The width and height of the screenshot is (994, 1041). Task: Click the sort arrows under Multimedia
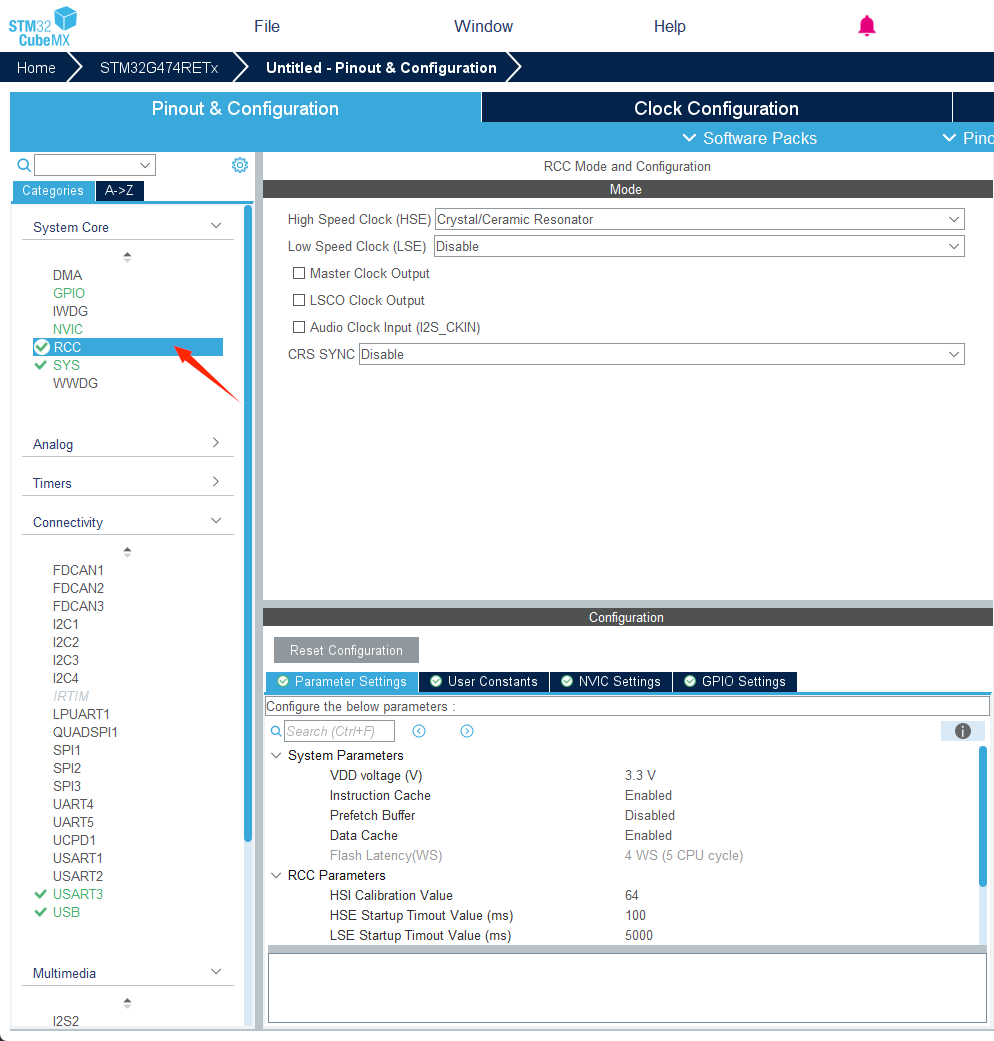point(127,1002)
